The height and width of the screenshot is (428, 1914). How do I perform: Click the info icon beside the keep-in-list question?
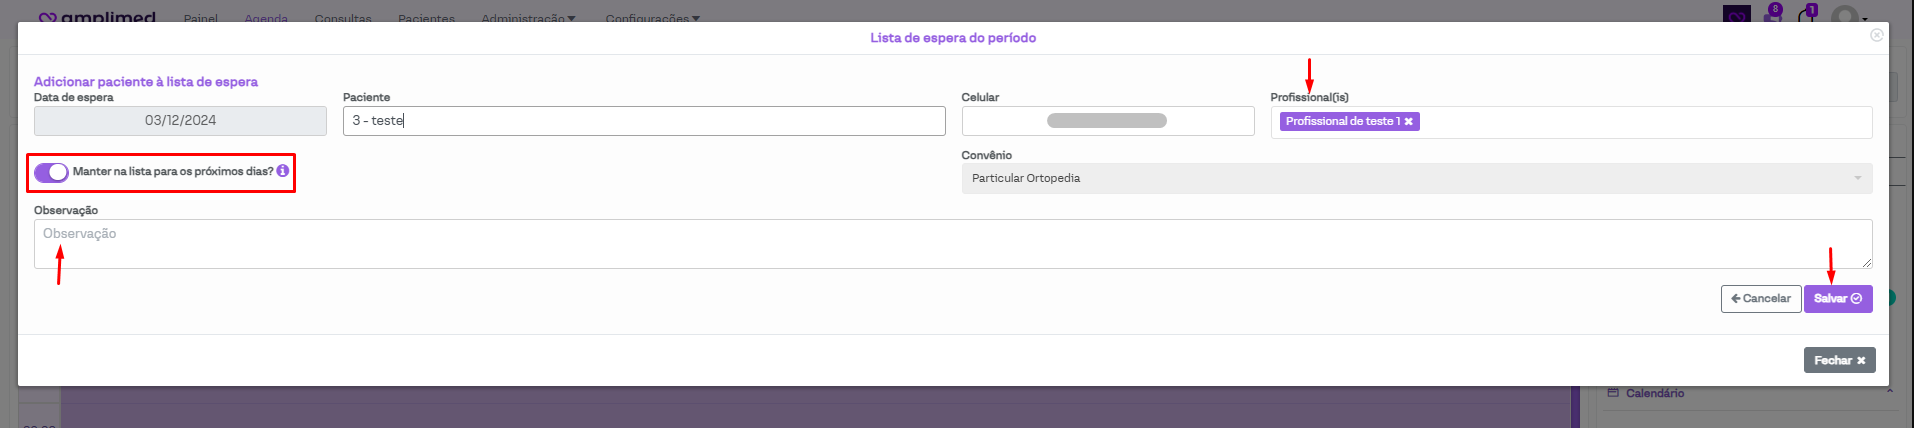(x=283, y=171)
